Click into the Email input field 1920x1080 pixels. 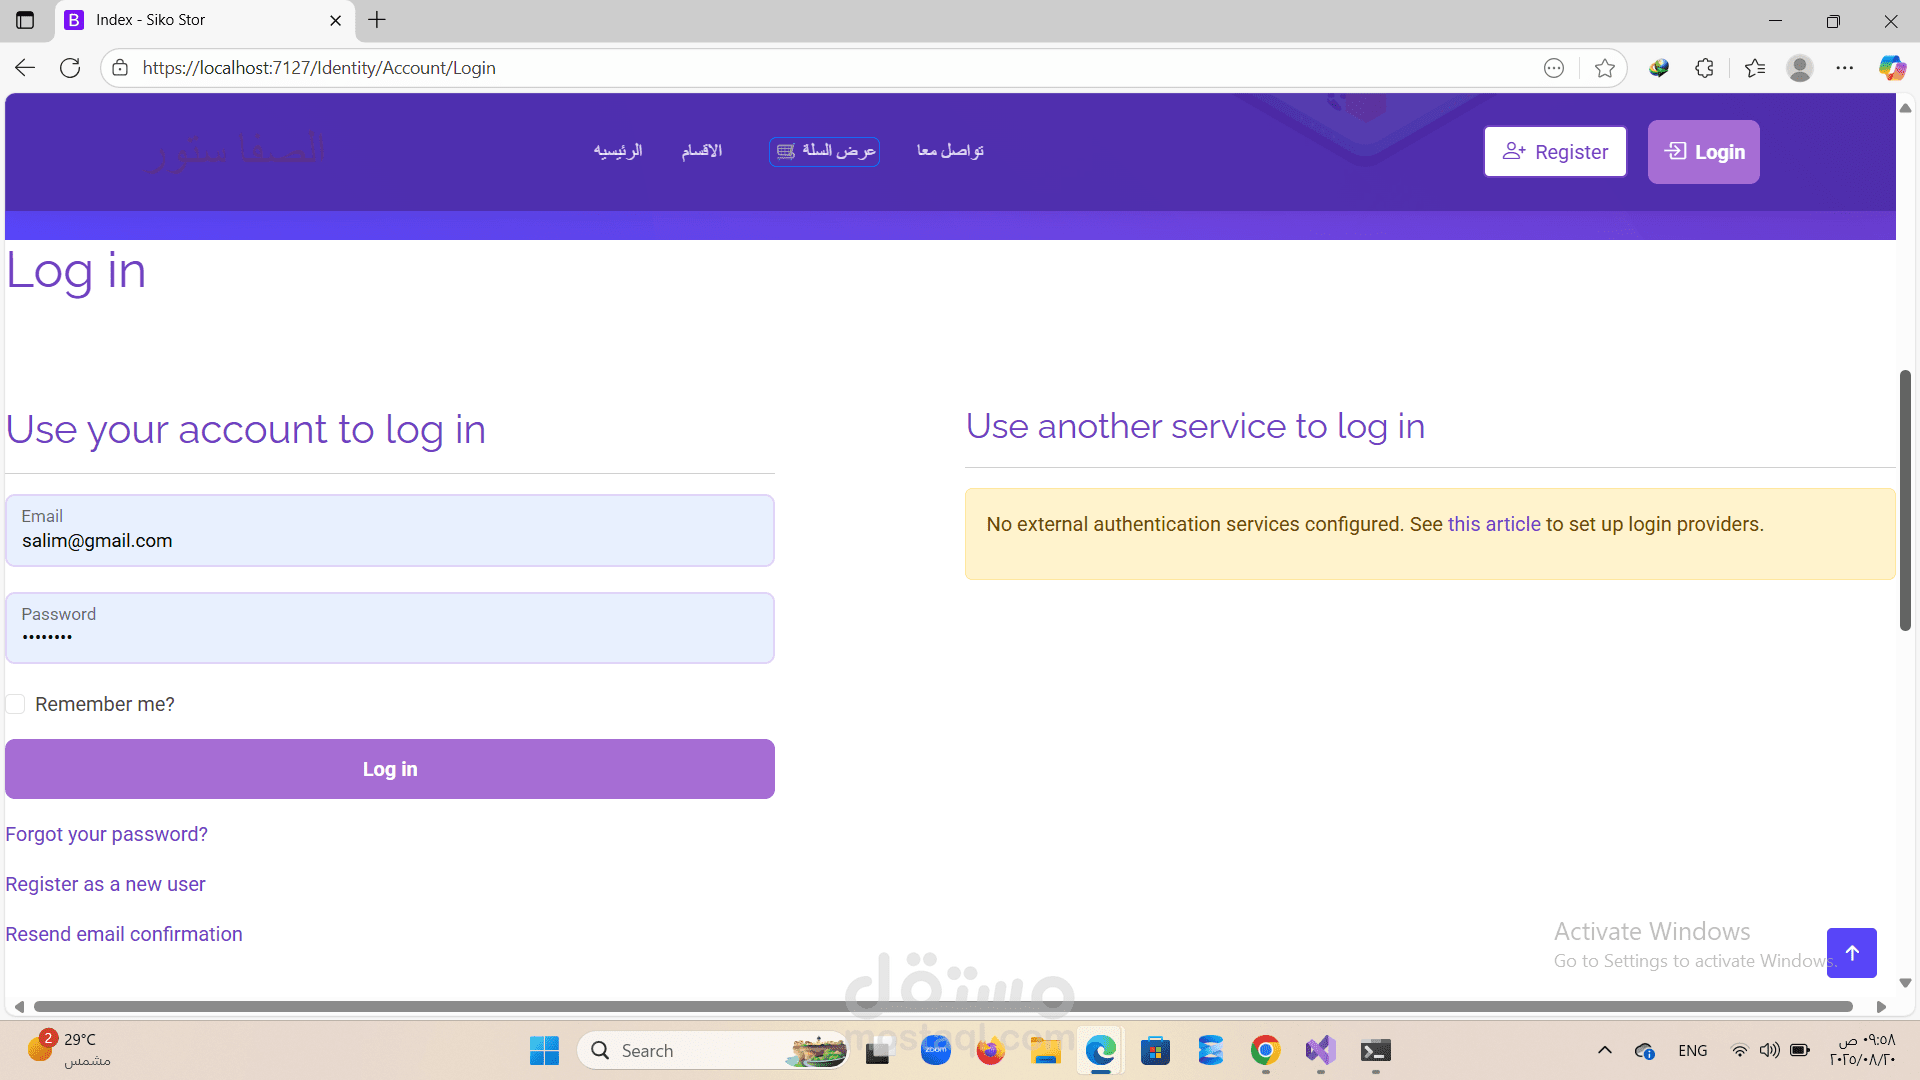tap(390, 541)
